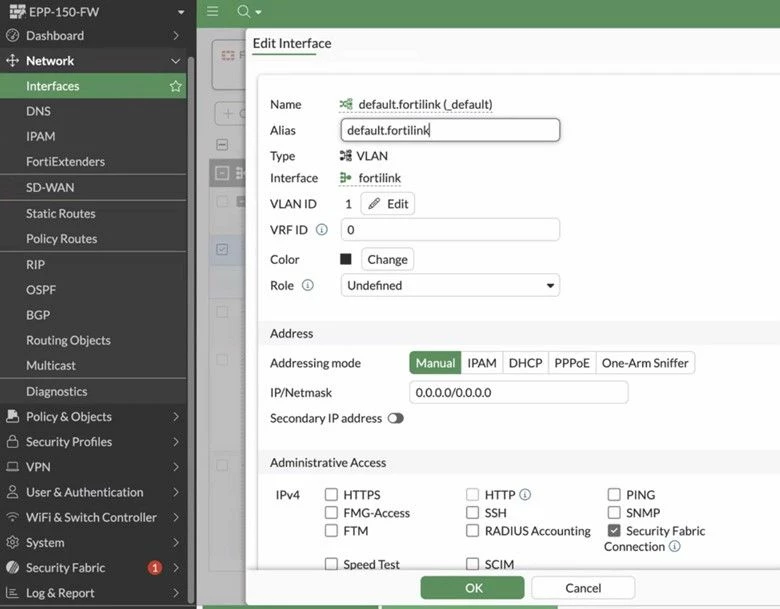The height and width of the screenshot is (609, 780).
Task: Click Cancel button
Action: [x=583, y=588]
